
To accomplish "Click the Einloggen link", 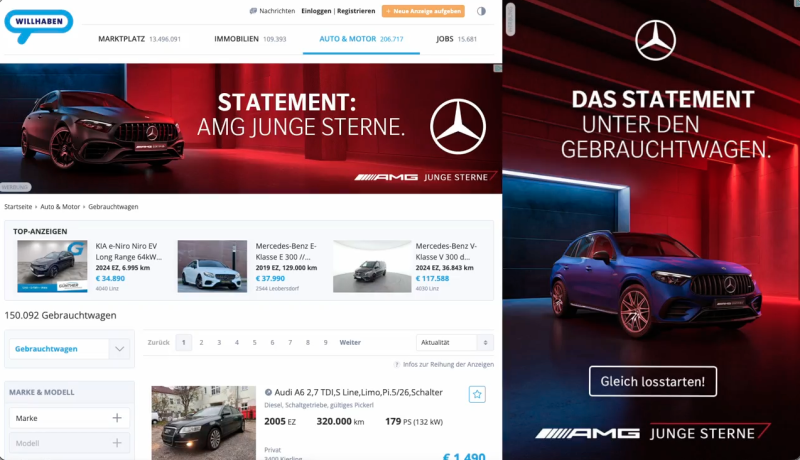I will [316, 11].
